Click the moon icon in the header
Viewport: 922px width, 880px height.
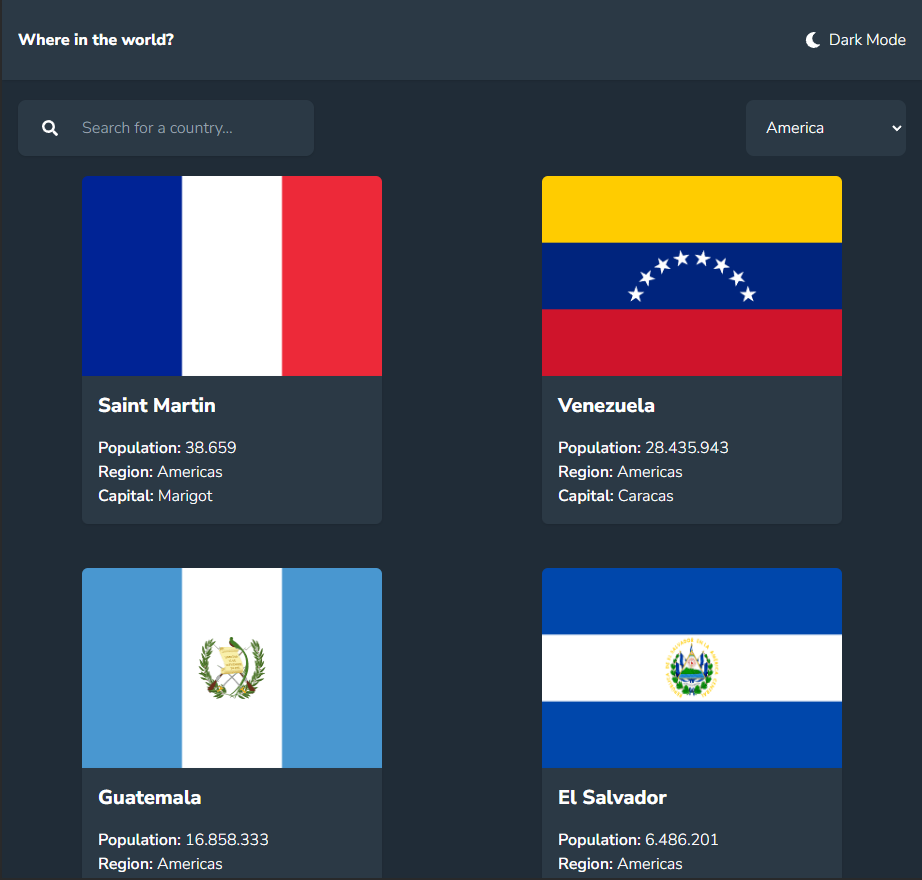(813, 40)
